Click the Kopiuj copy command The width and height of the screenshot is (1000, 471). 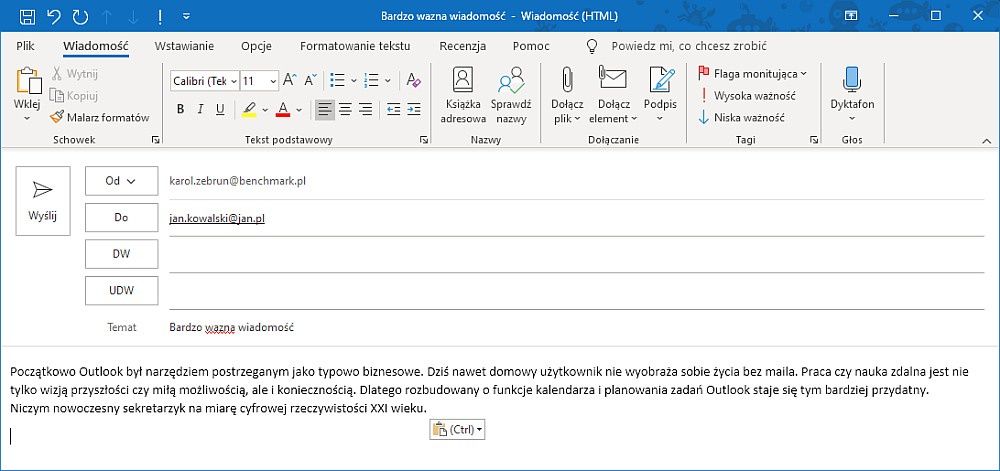tap(74, 96)
